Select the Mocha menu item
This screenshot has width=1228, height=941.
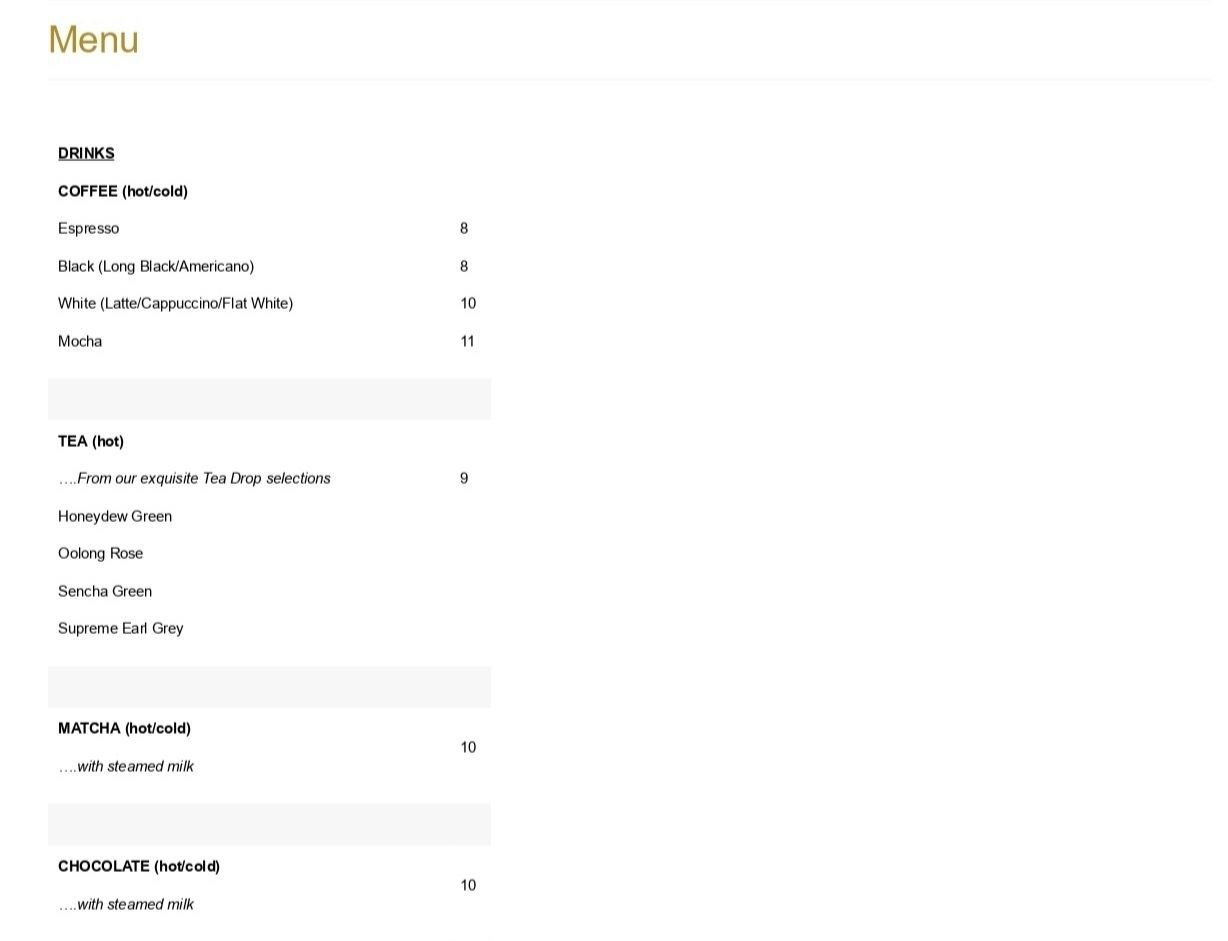(x=80, y=341)
